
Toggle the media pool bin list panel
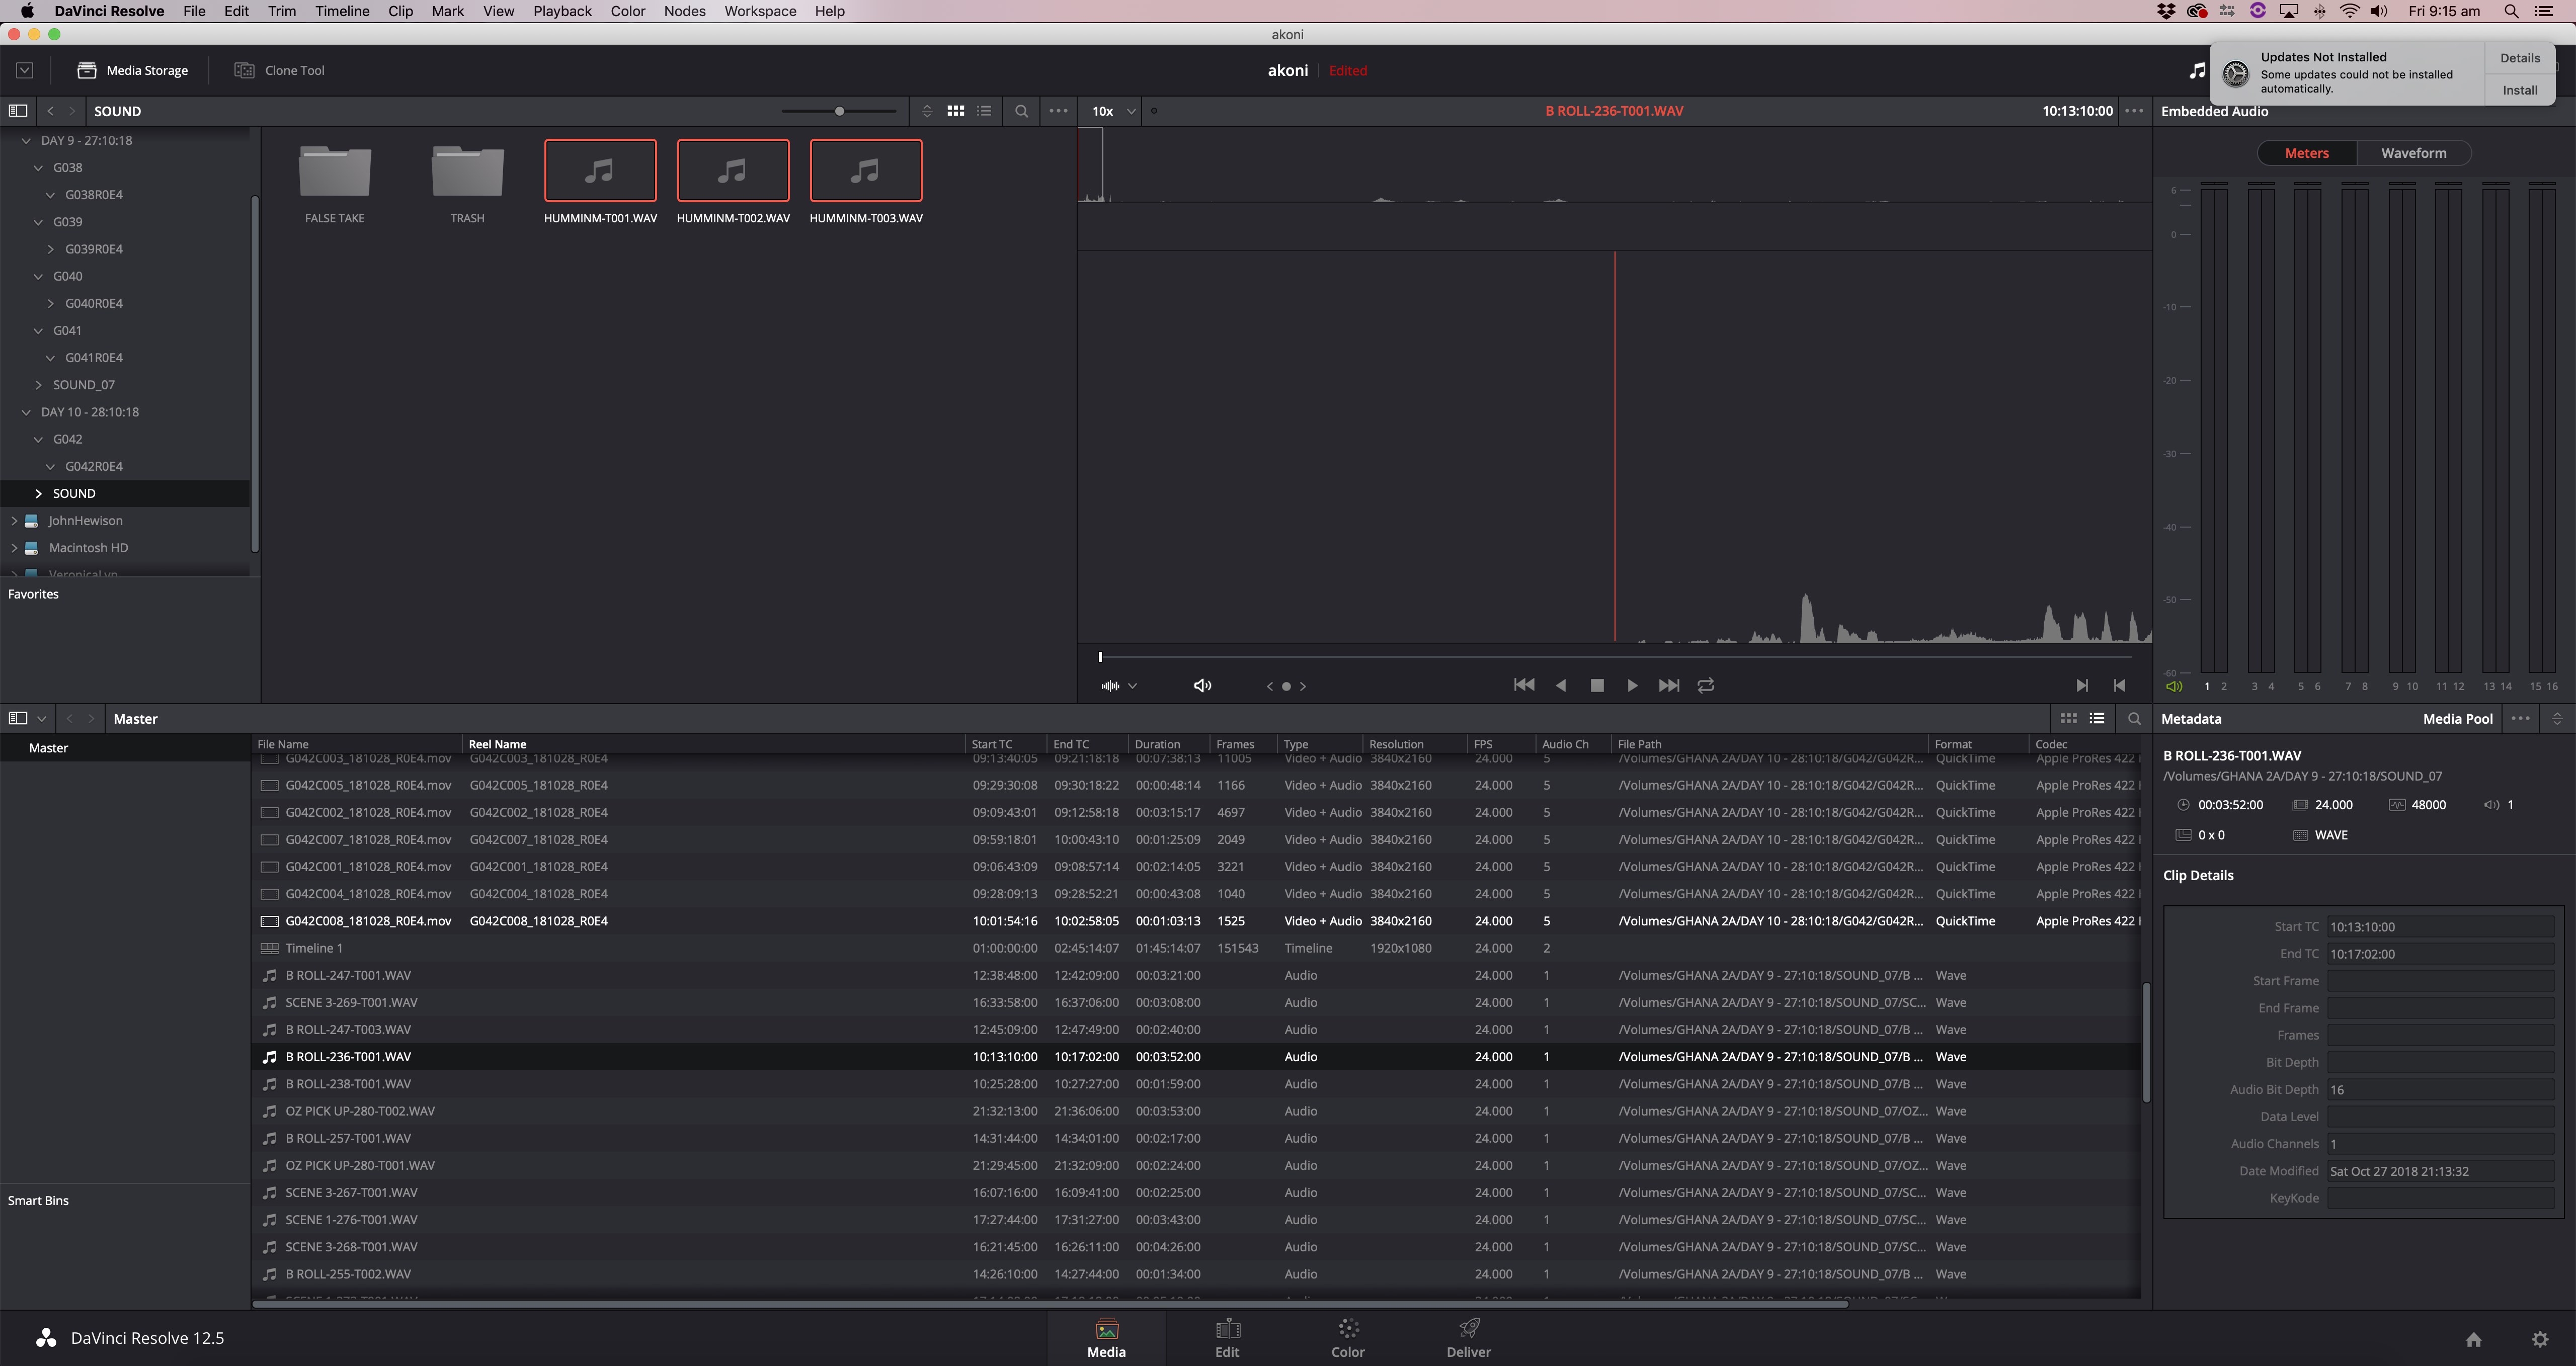[18, 718]
